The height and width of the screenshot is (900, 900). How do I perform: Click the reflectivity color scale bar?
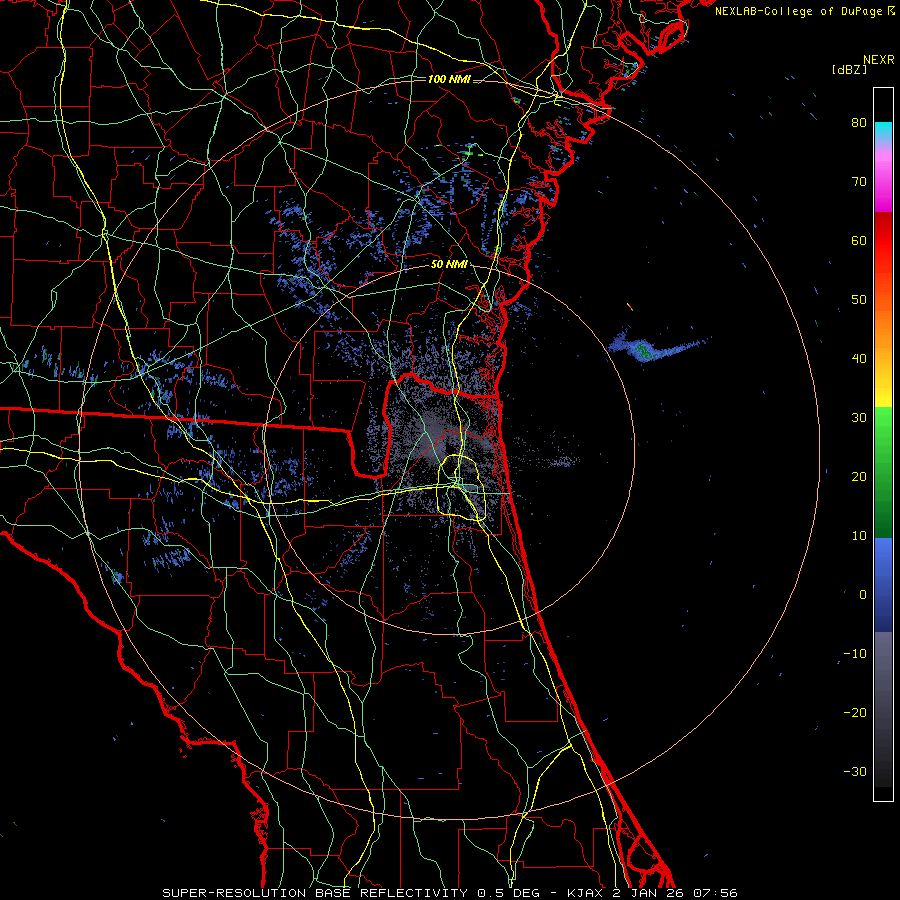pyautogui.click(x=883, y=444)
